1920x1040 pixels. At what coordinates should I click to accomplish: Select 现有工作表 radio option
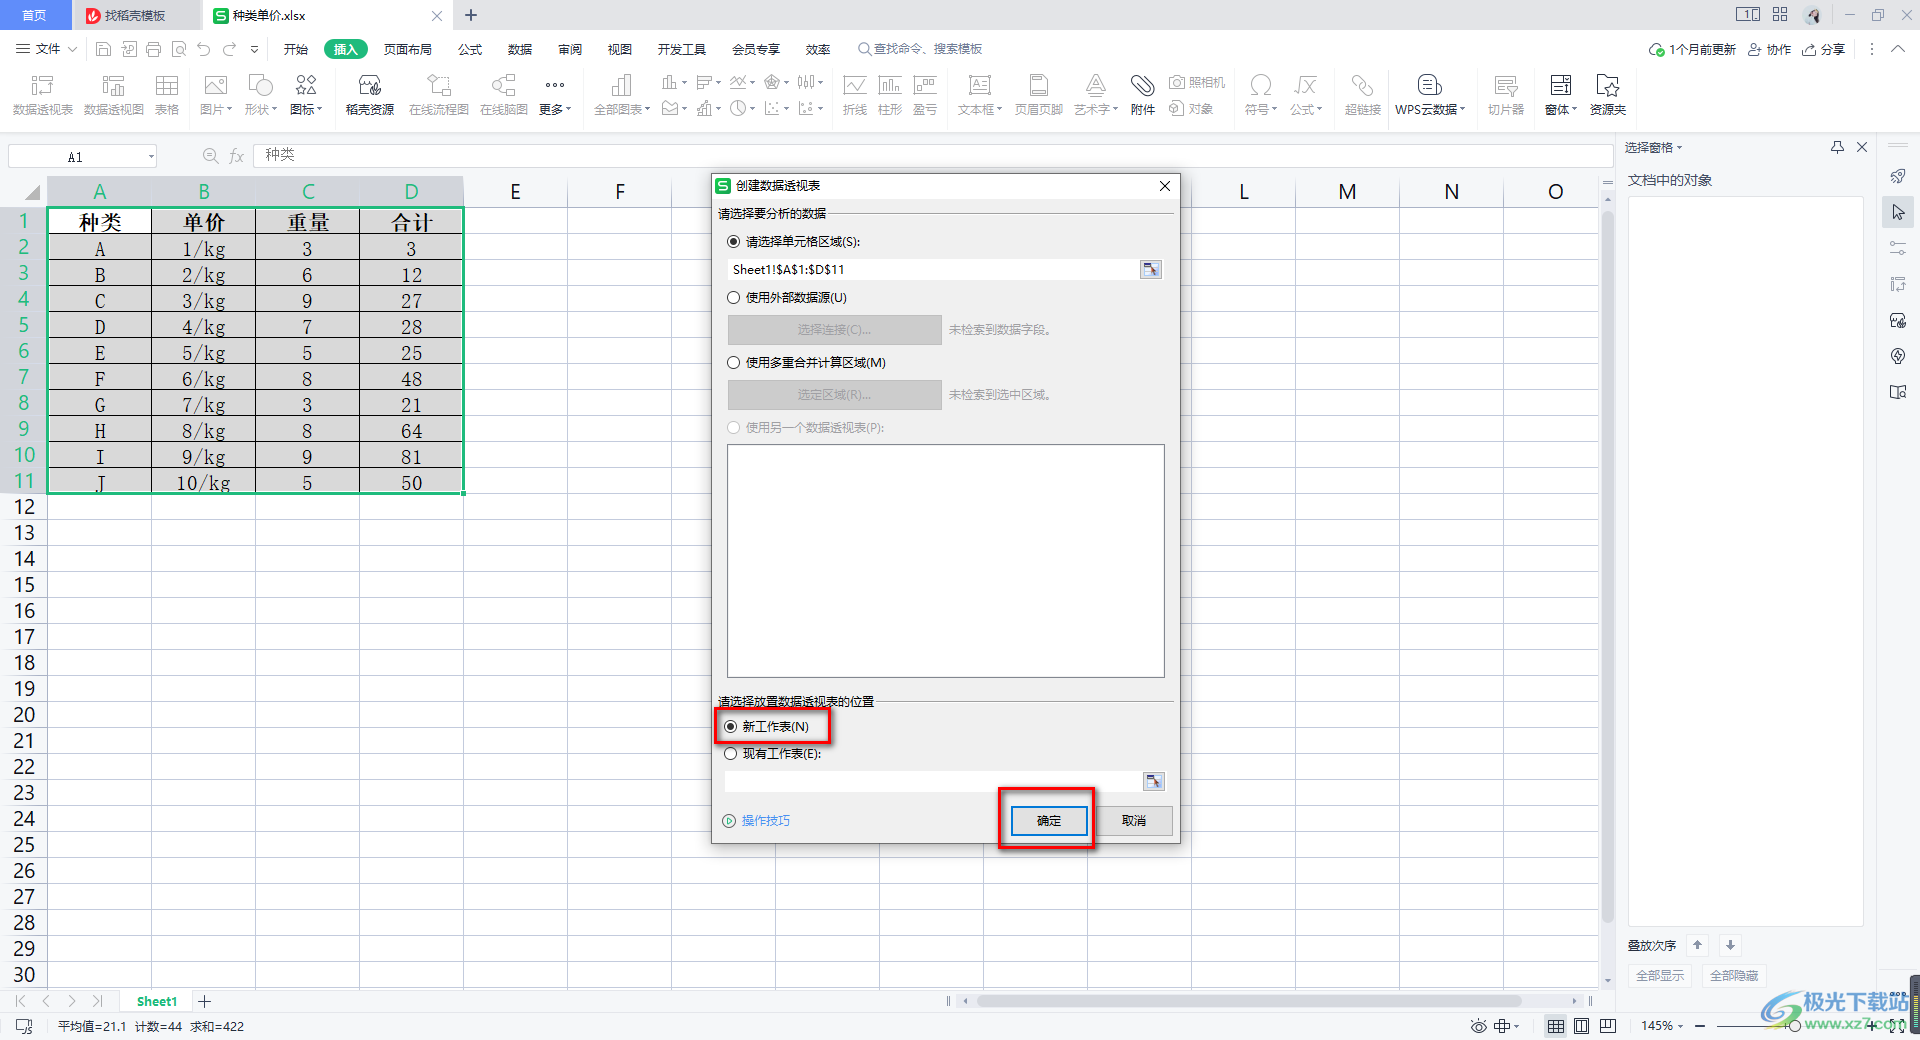coord(731,753)
